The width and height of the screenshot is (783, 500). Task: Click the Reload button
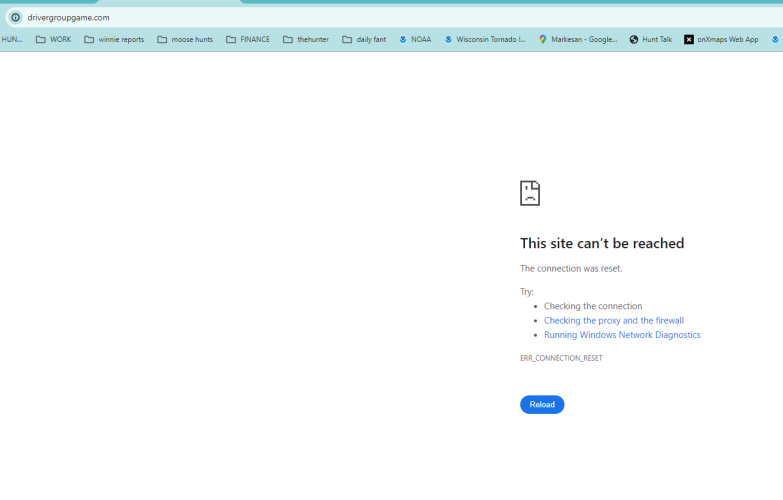point(542,405)
